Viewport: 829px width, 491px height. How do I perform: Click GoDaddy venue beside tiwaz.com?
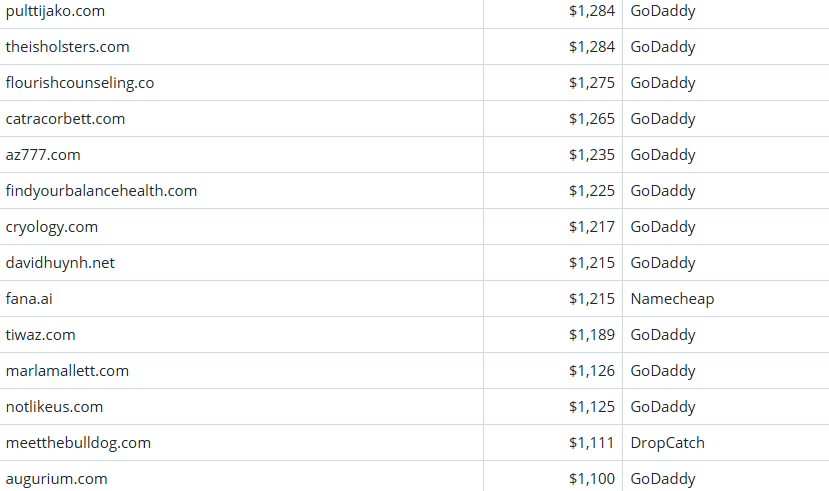662,335
